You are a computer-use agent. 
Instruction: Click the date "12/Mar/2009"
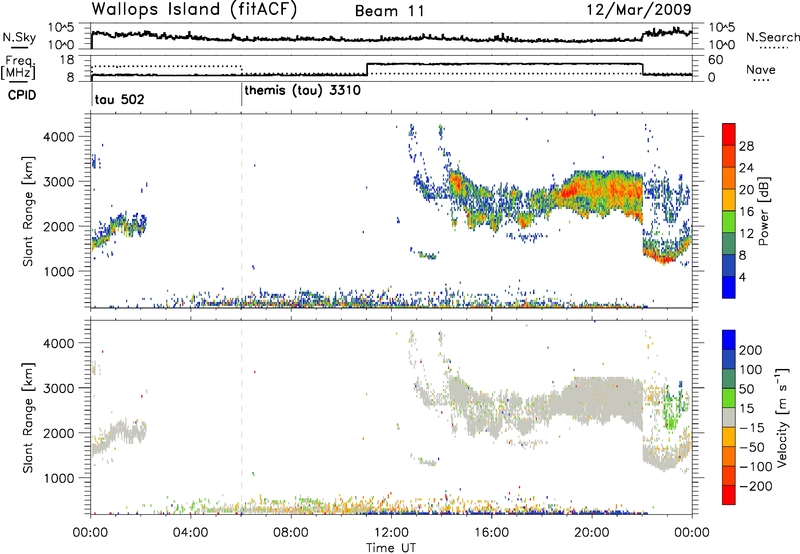tap(639, 9)
